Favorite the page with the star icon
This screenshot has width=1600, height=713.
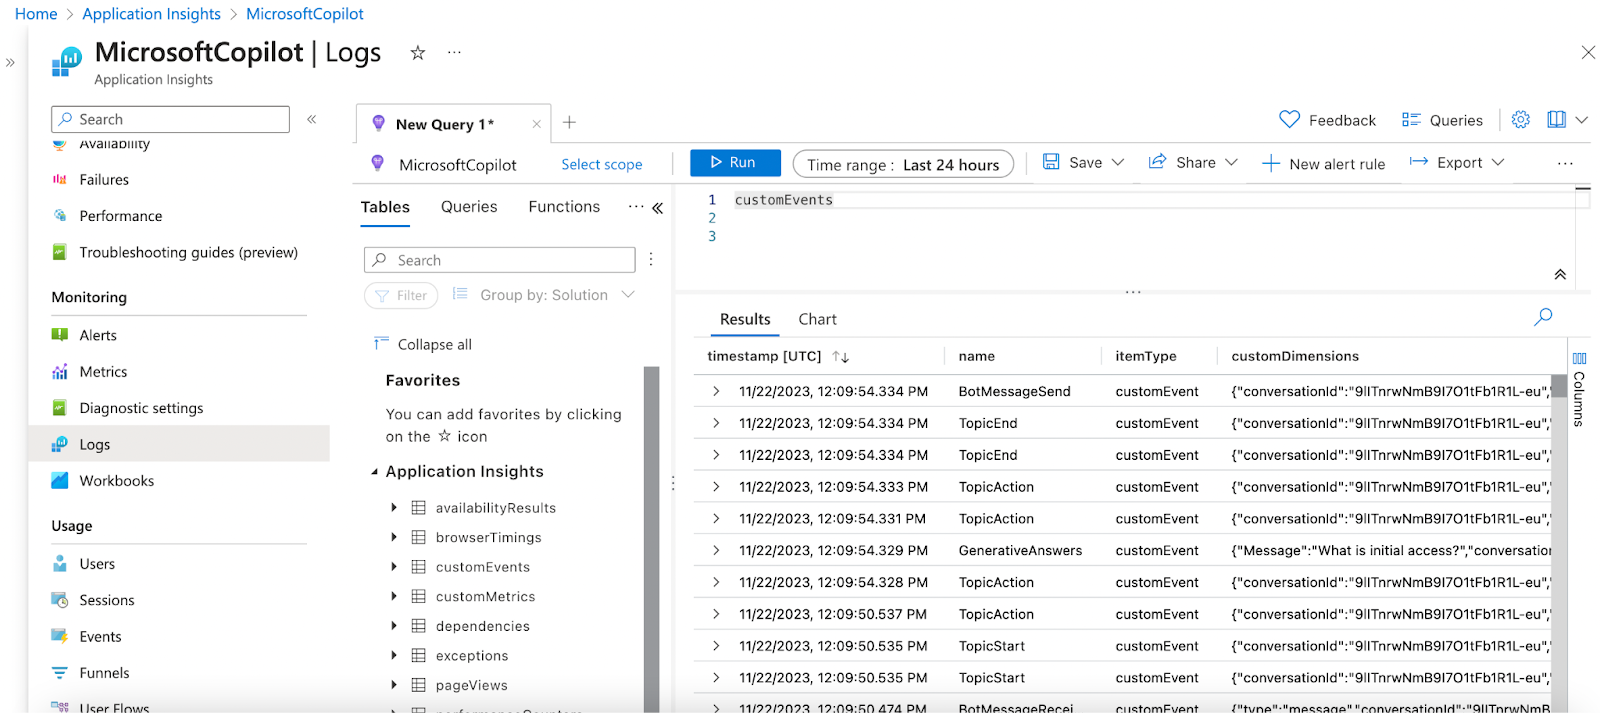click(418, 53)
